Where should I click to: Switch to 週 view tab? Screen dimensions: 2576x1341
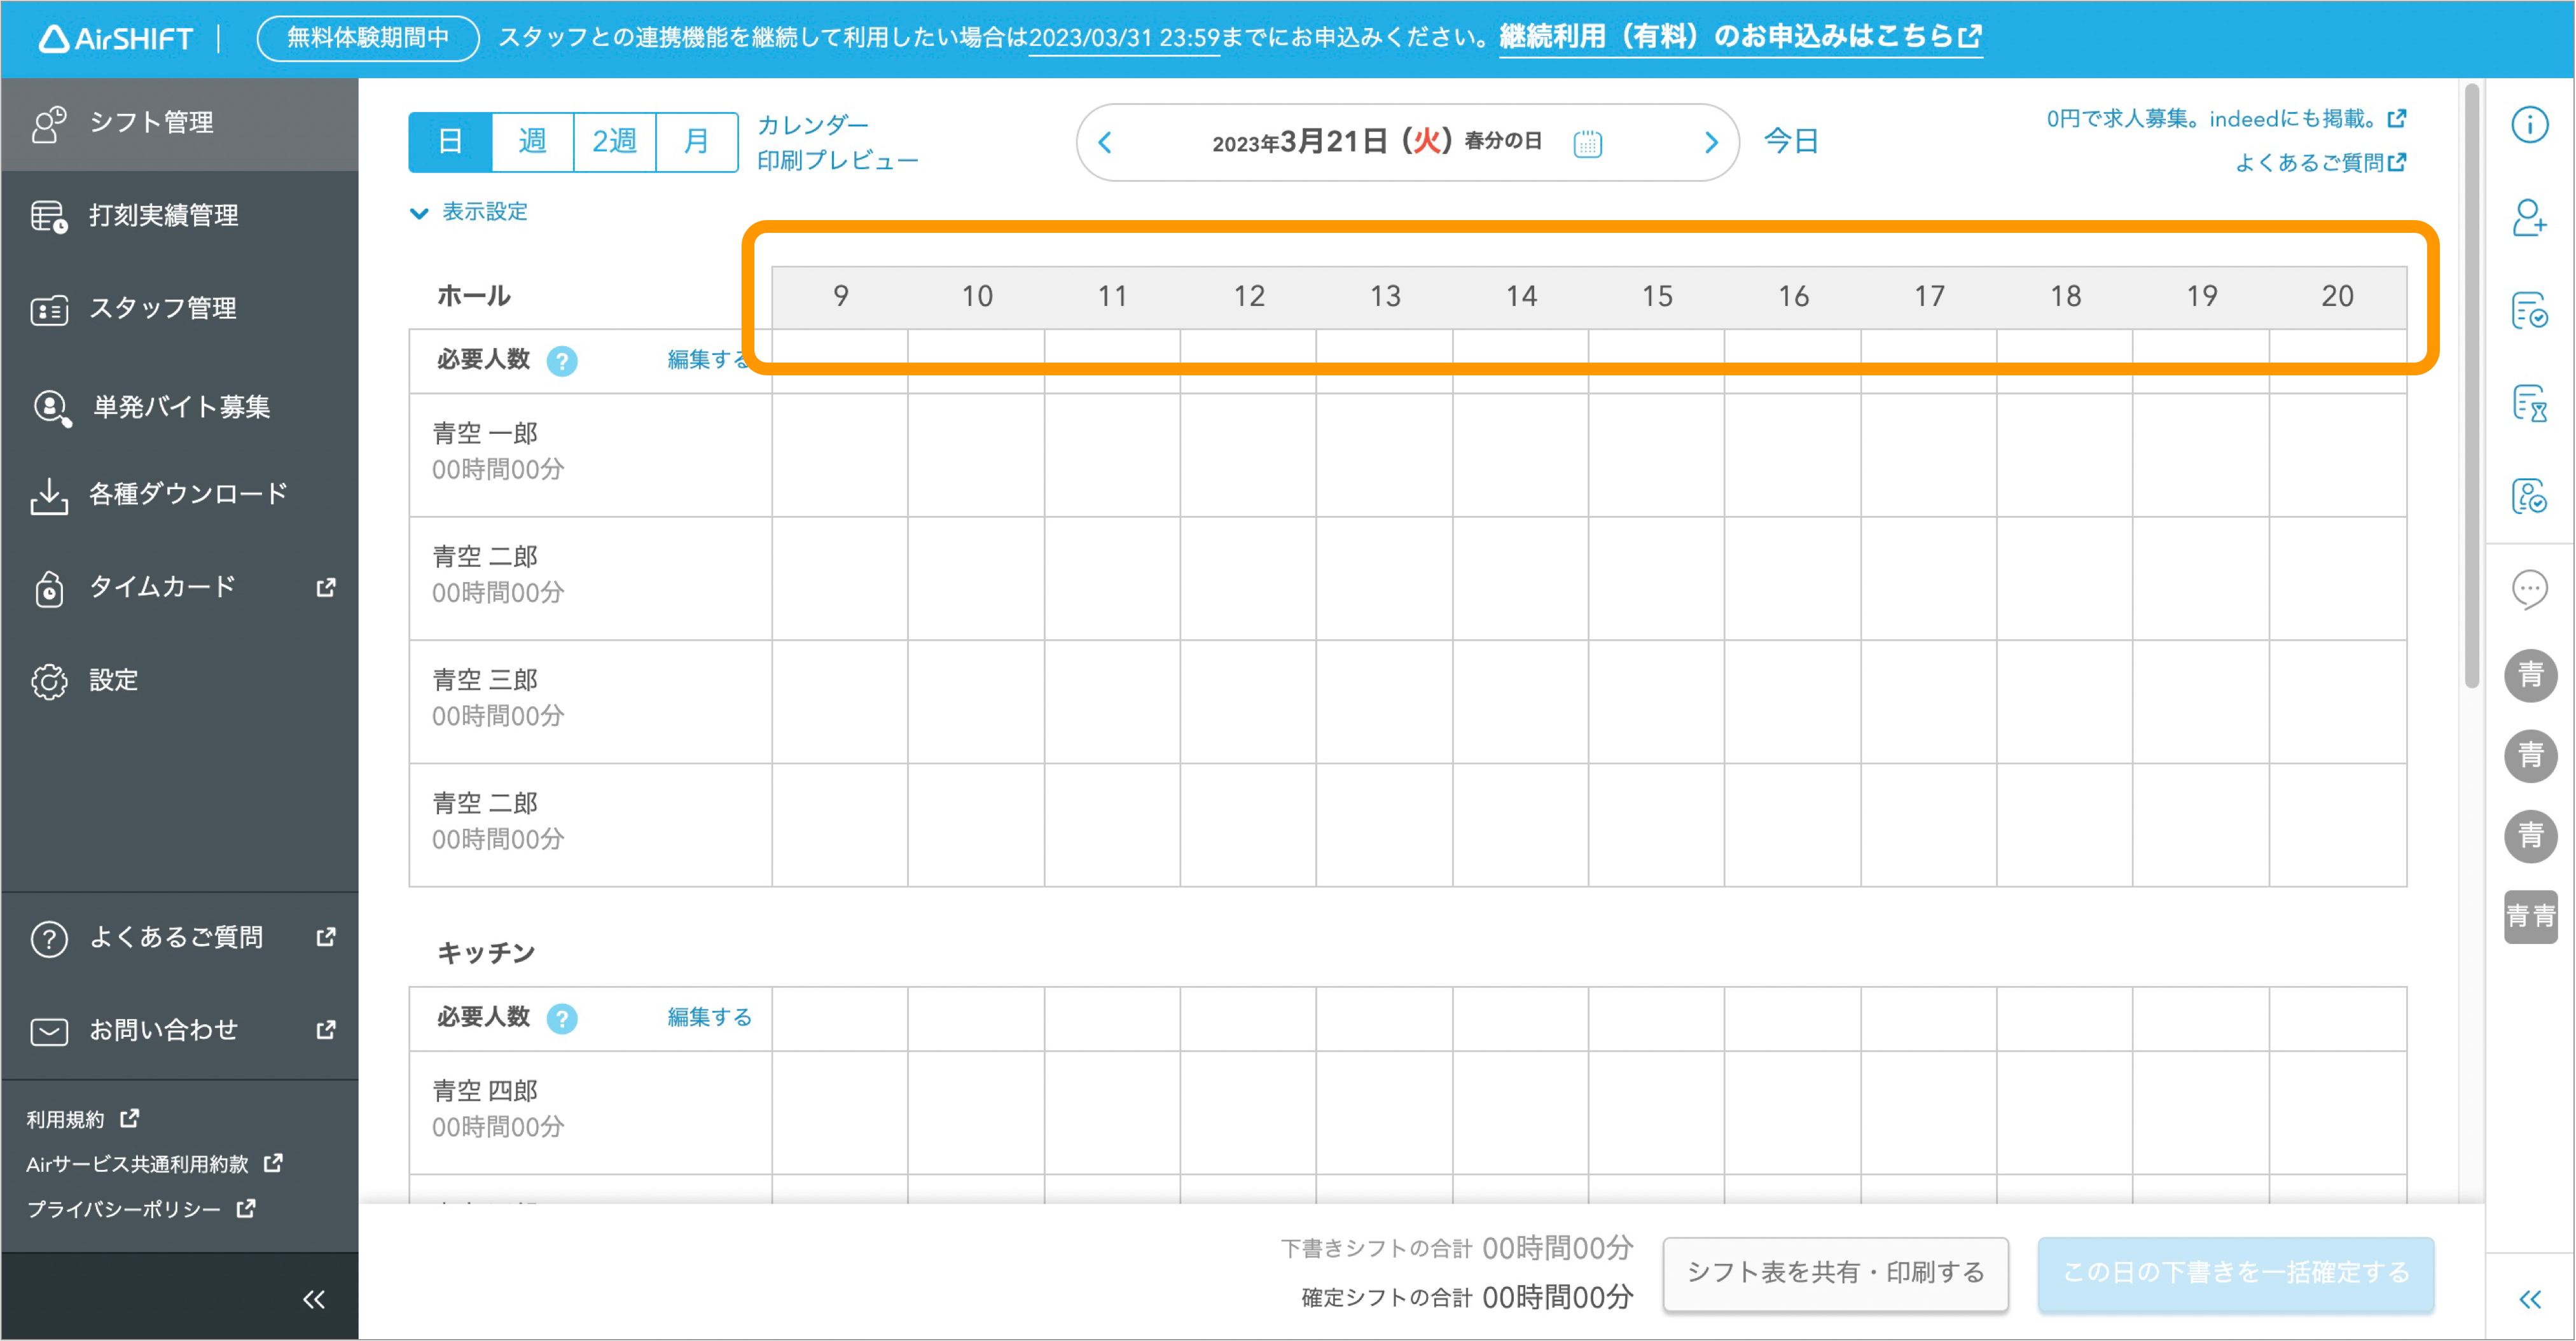click(533, 142)
